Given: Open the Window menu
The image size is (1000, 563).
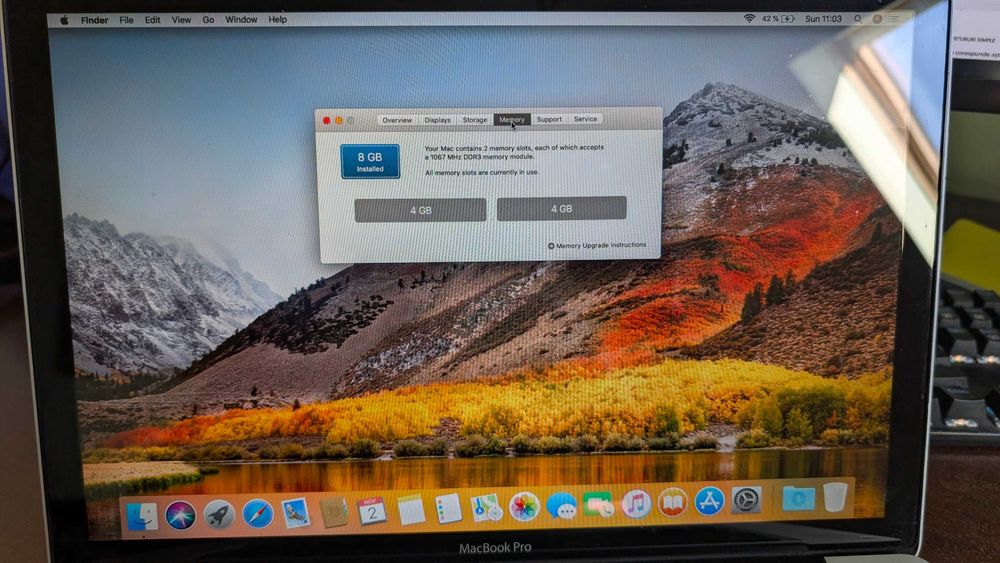Looking at the screenshot, I should 241,20.
